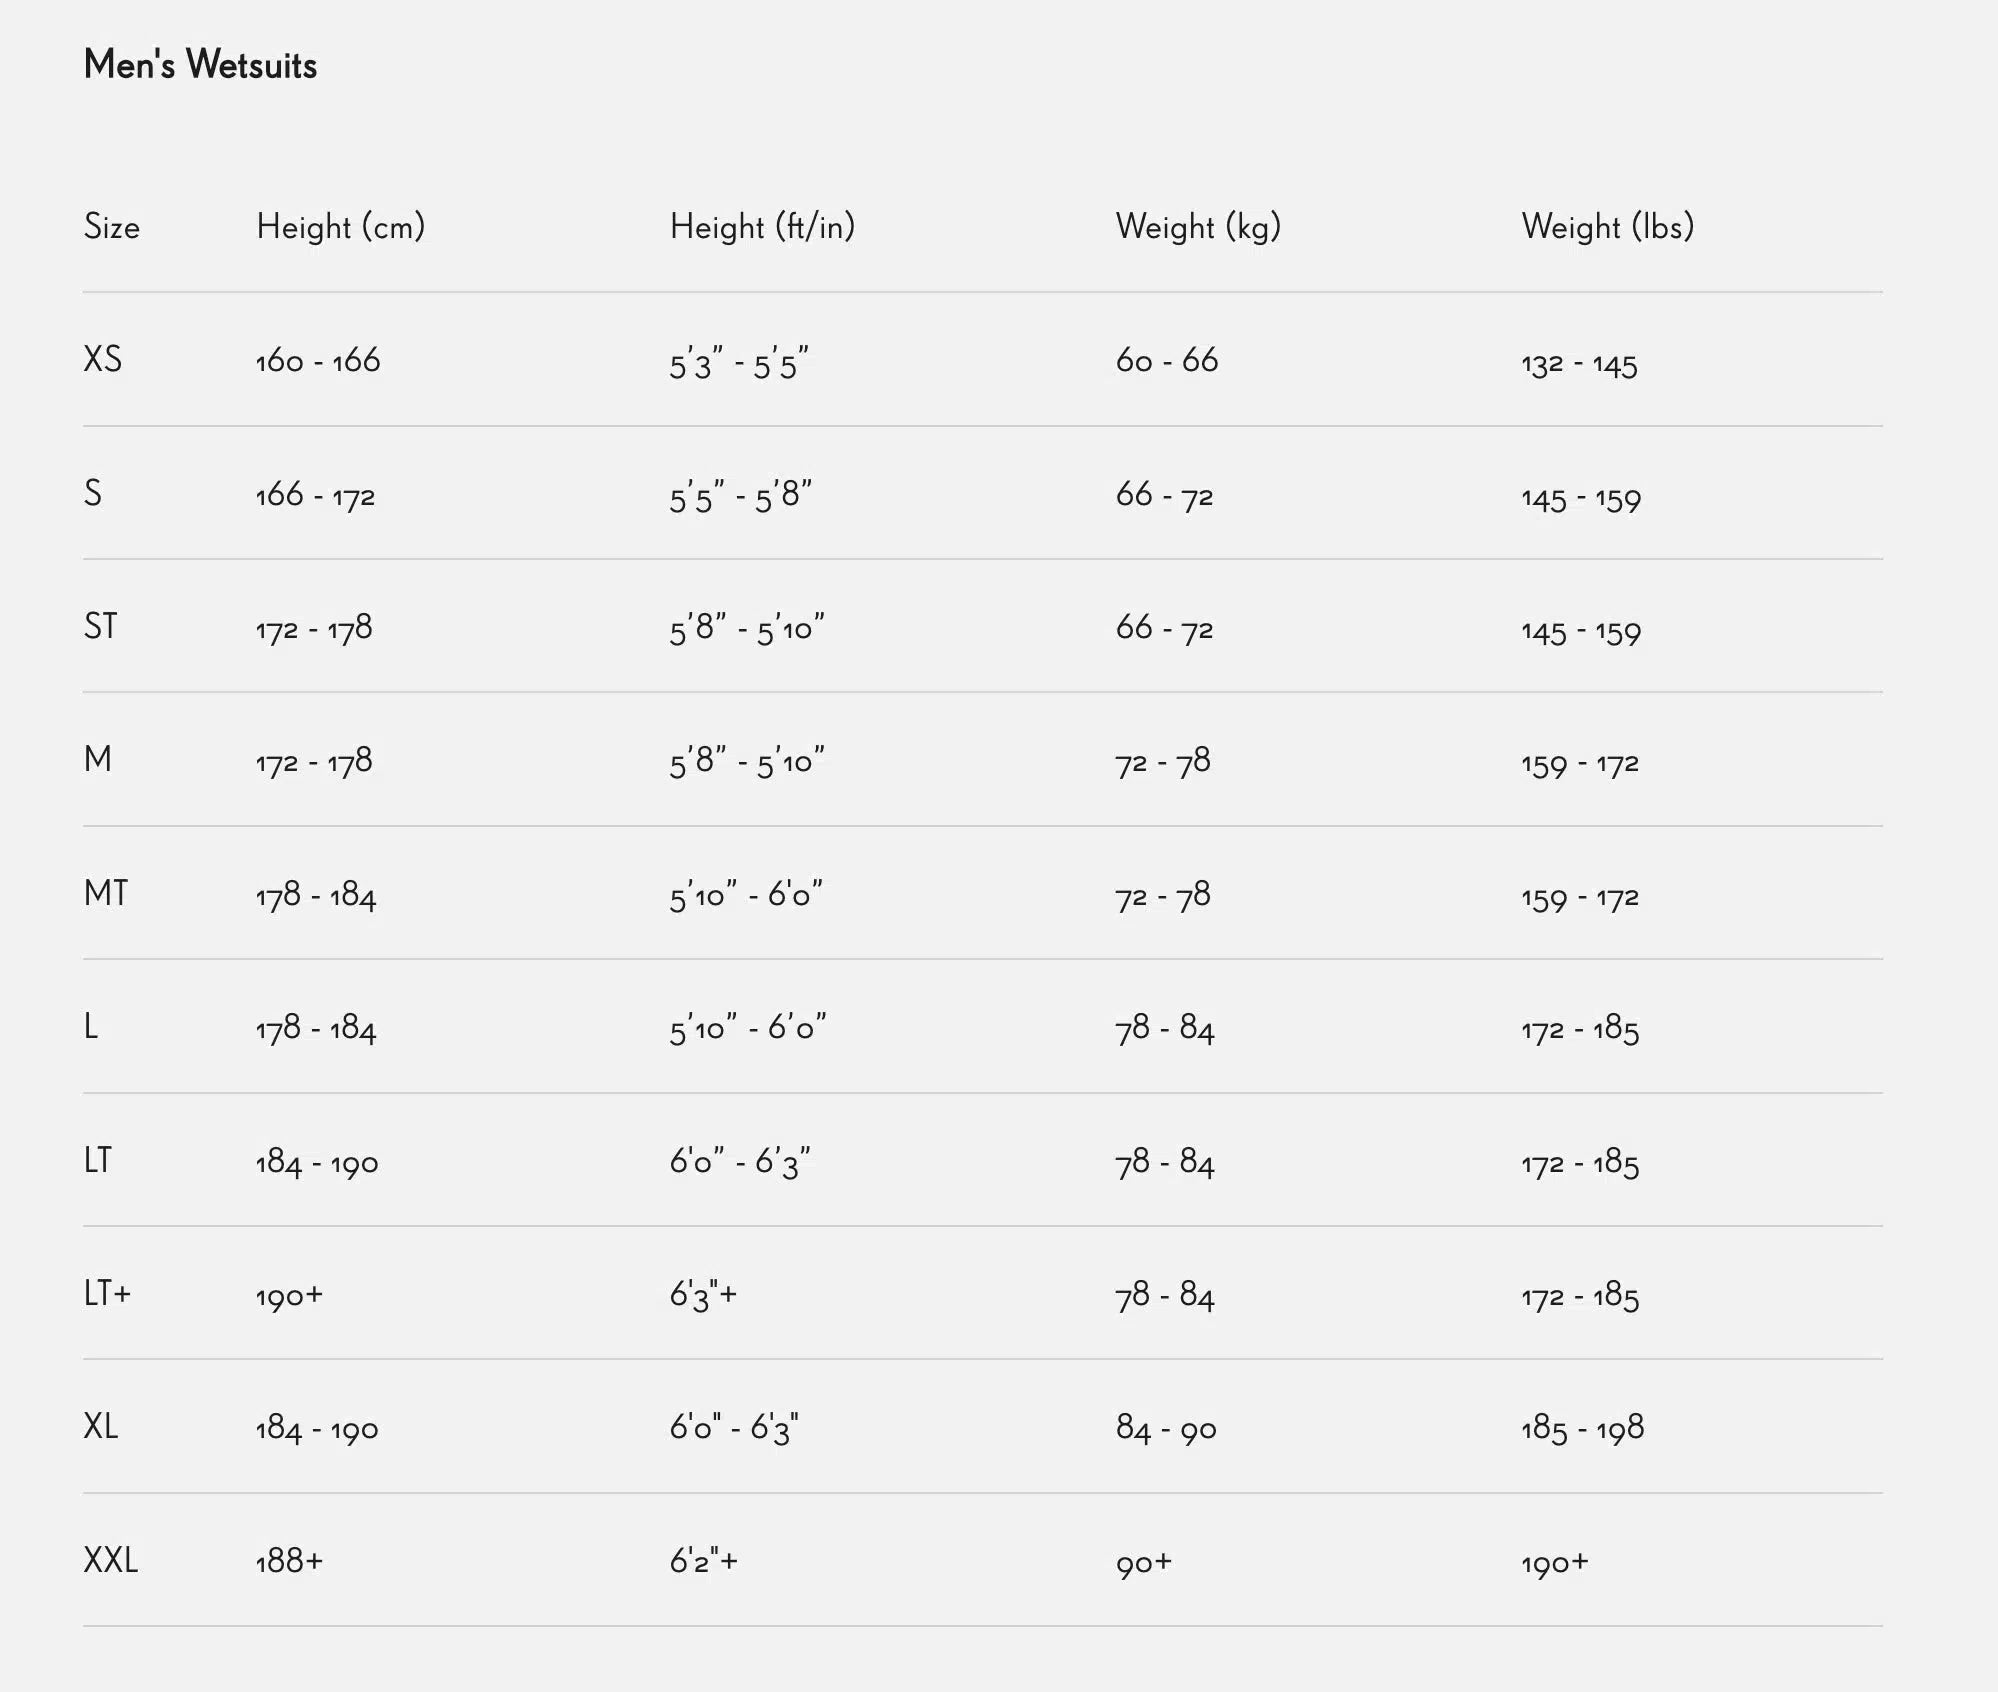Select the LT+ size label
Image resolution: width=1998 pixels, height=1692 pixels.
[107, 1294]
